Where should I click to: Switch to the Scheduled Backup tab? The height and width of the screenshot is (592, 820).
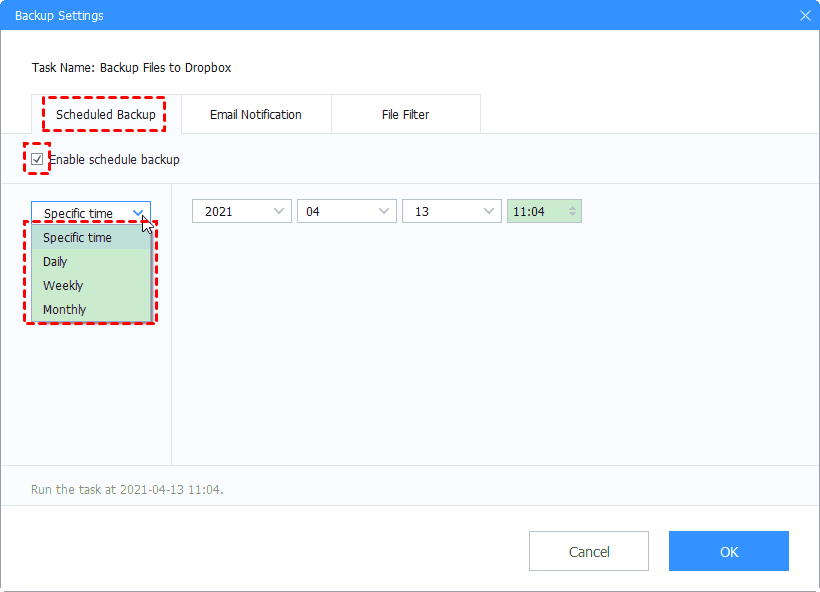[106, 115]
